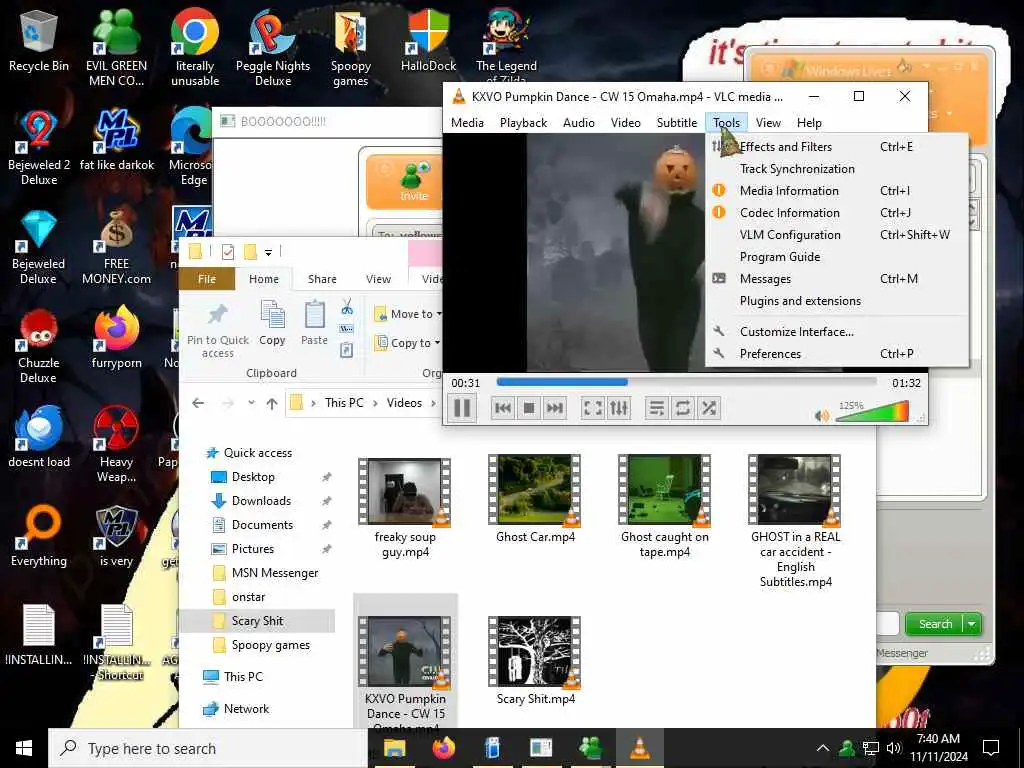Open Plugins and extensions
The image size is (1024, 768).
[837, 301]
